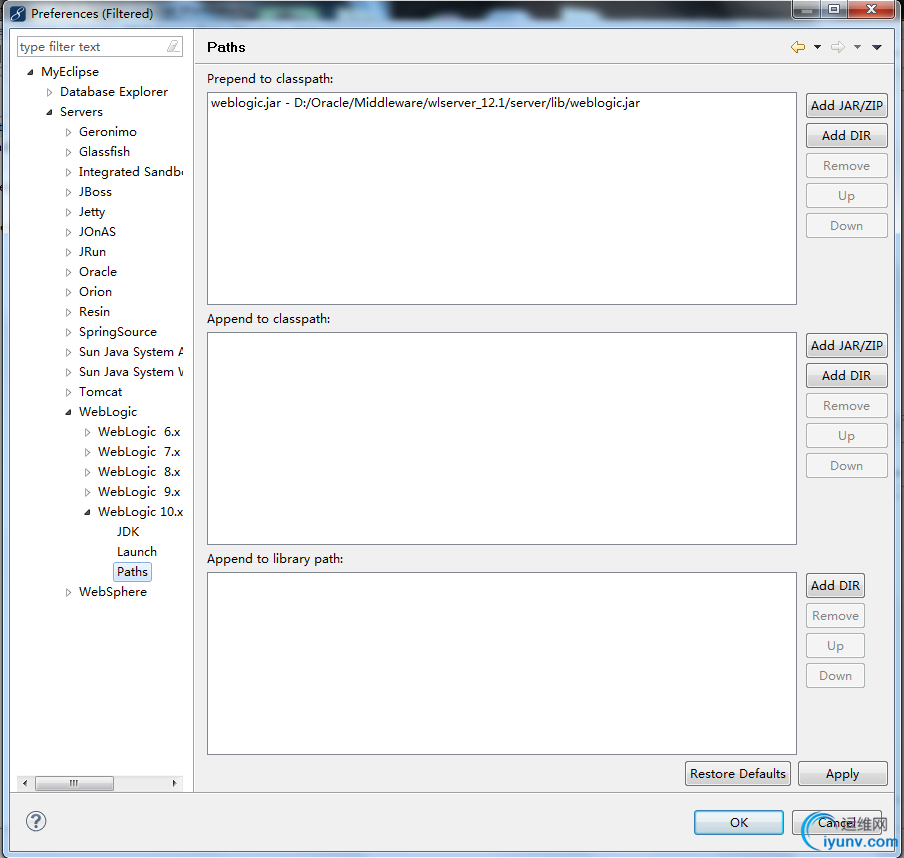Viewport: 904px width, 858px height.
Task: Click Remove for prepend classpath
Action: pyautogui.click(x=846, y=165)
